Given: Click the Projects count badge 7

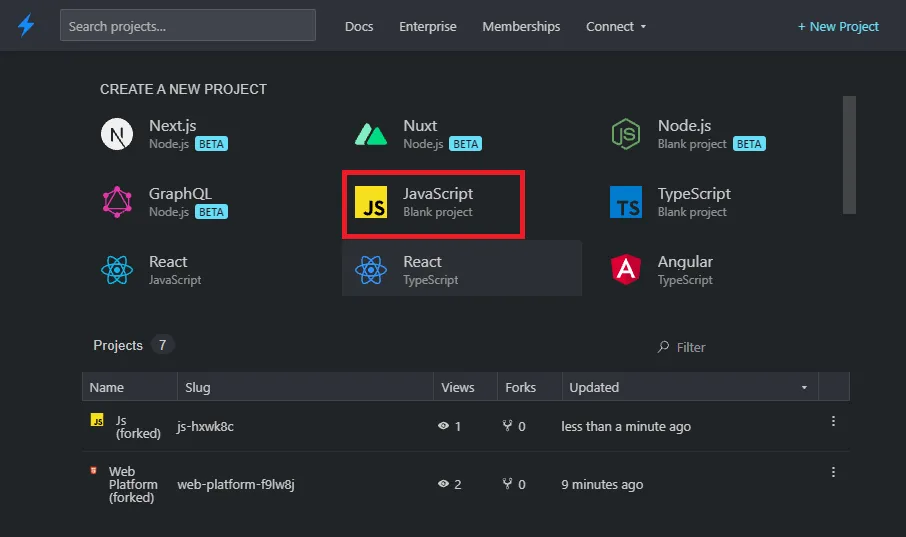Looking at the screenshot, I should point(162,345).
